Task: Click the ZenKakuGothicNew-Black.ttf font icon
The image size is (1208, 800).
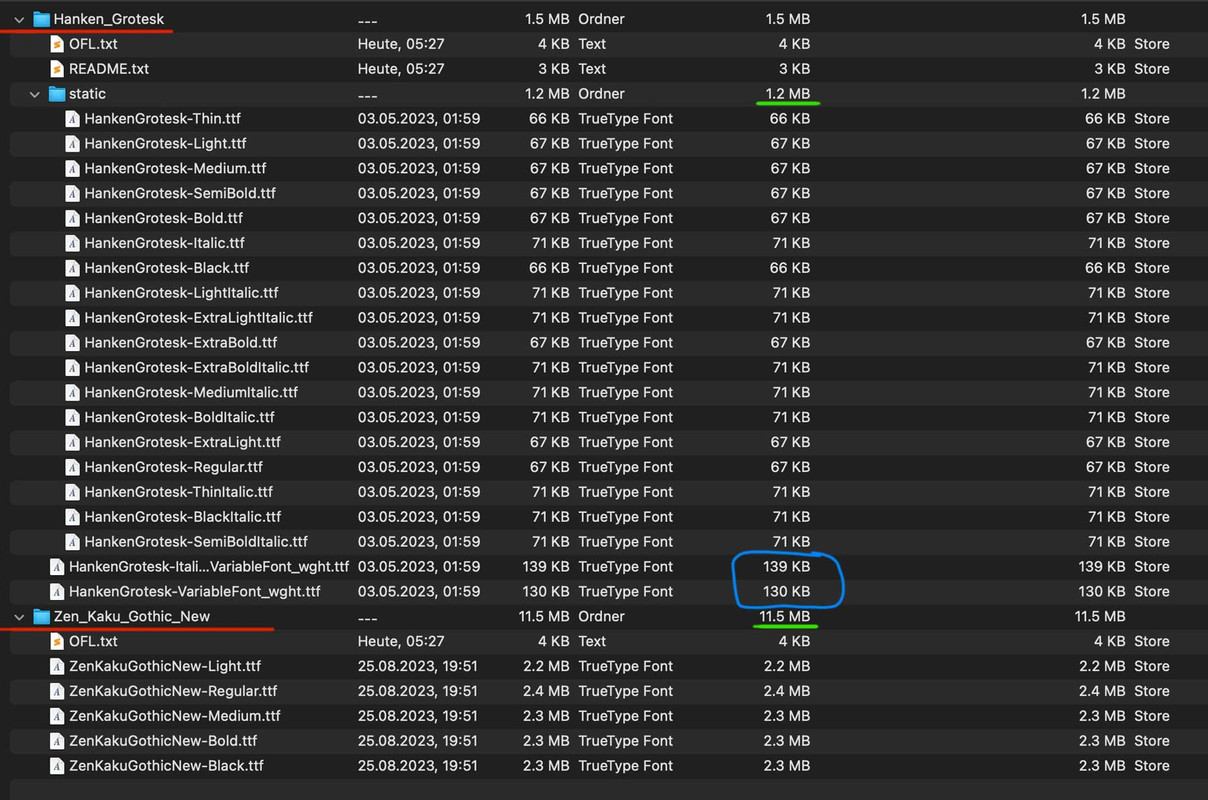Action: [57, 766]
